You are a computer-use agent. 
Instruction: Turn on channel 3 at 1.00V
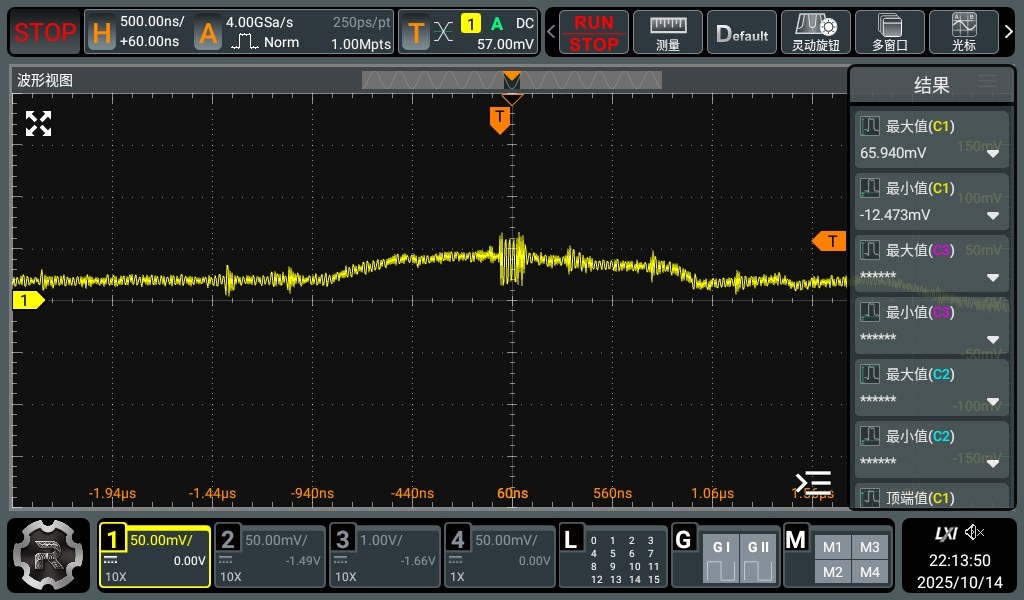pos(385,555)
